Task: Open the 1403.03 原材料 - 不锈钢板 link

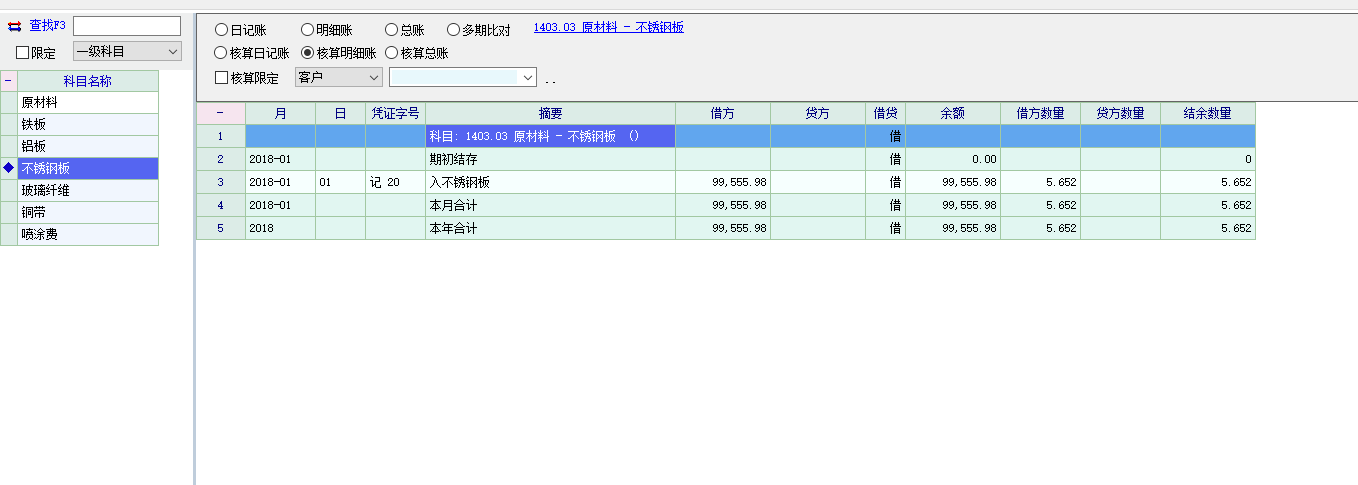Action: coord(608,28)
